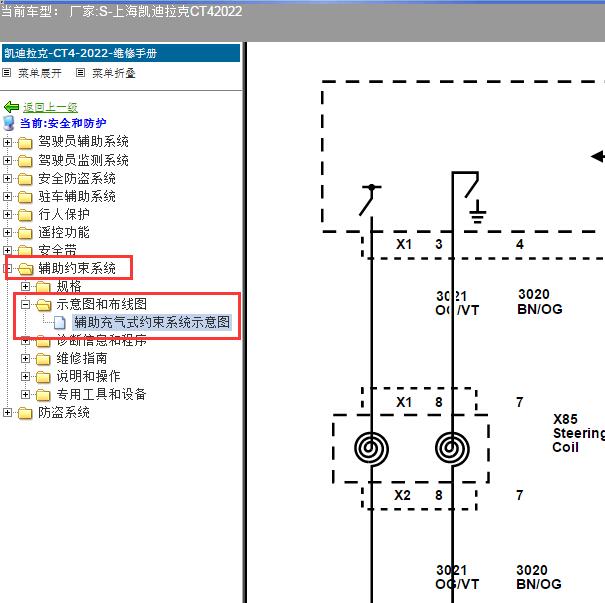Click the 行人保护 folder icon
Screen dimensions: 605x603
[25, 215]
